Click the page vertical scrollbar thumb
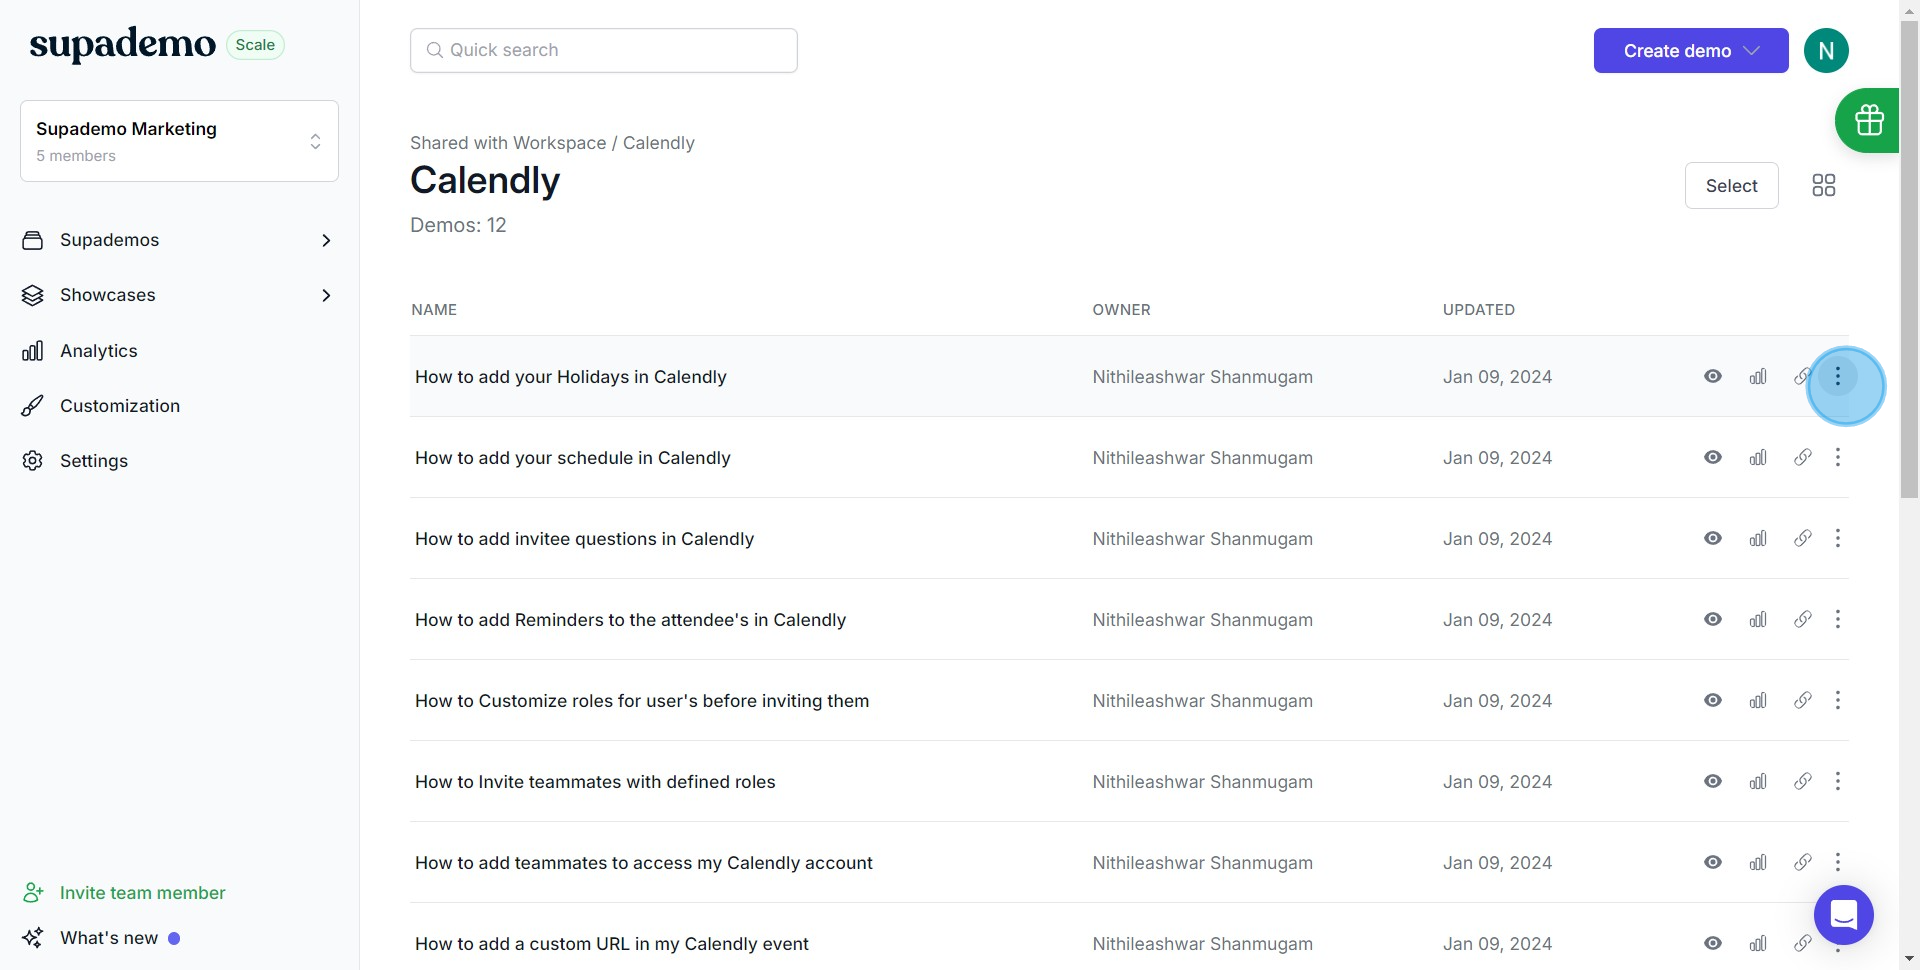This screenshot has width=1920, height=970. point(1909,260)
